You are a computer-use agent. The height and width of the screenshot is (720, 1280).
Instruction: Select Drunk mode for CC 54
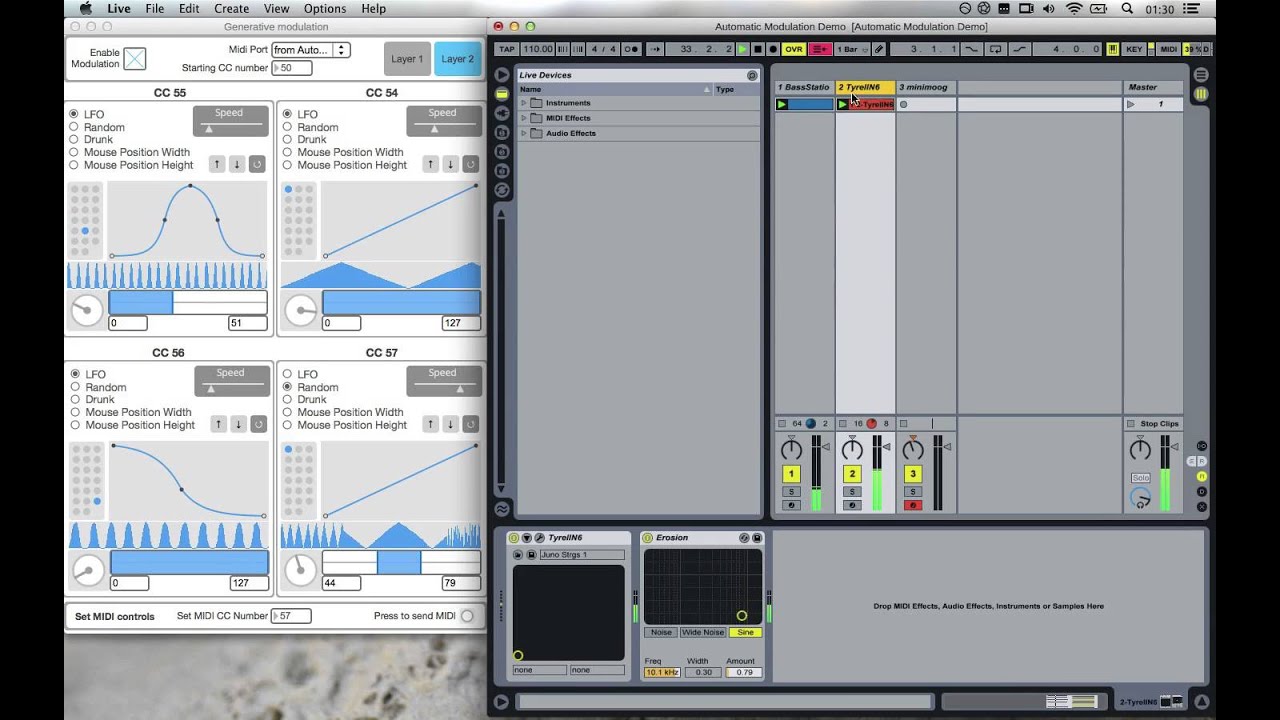point(287,140)
